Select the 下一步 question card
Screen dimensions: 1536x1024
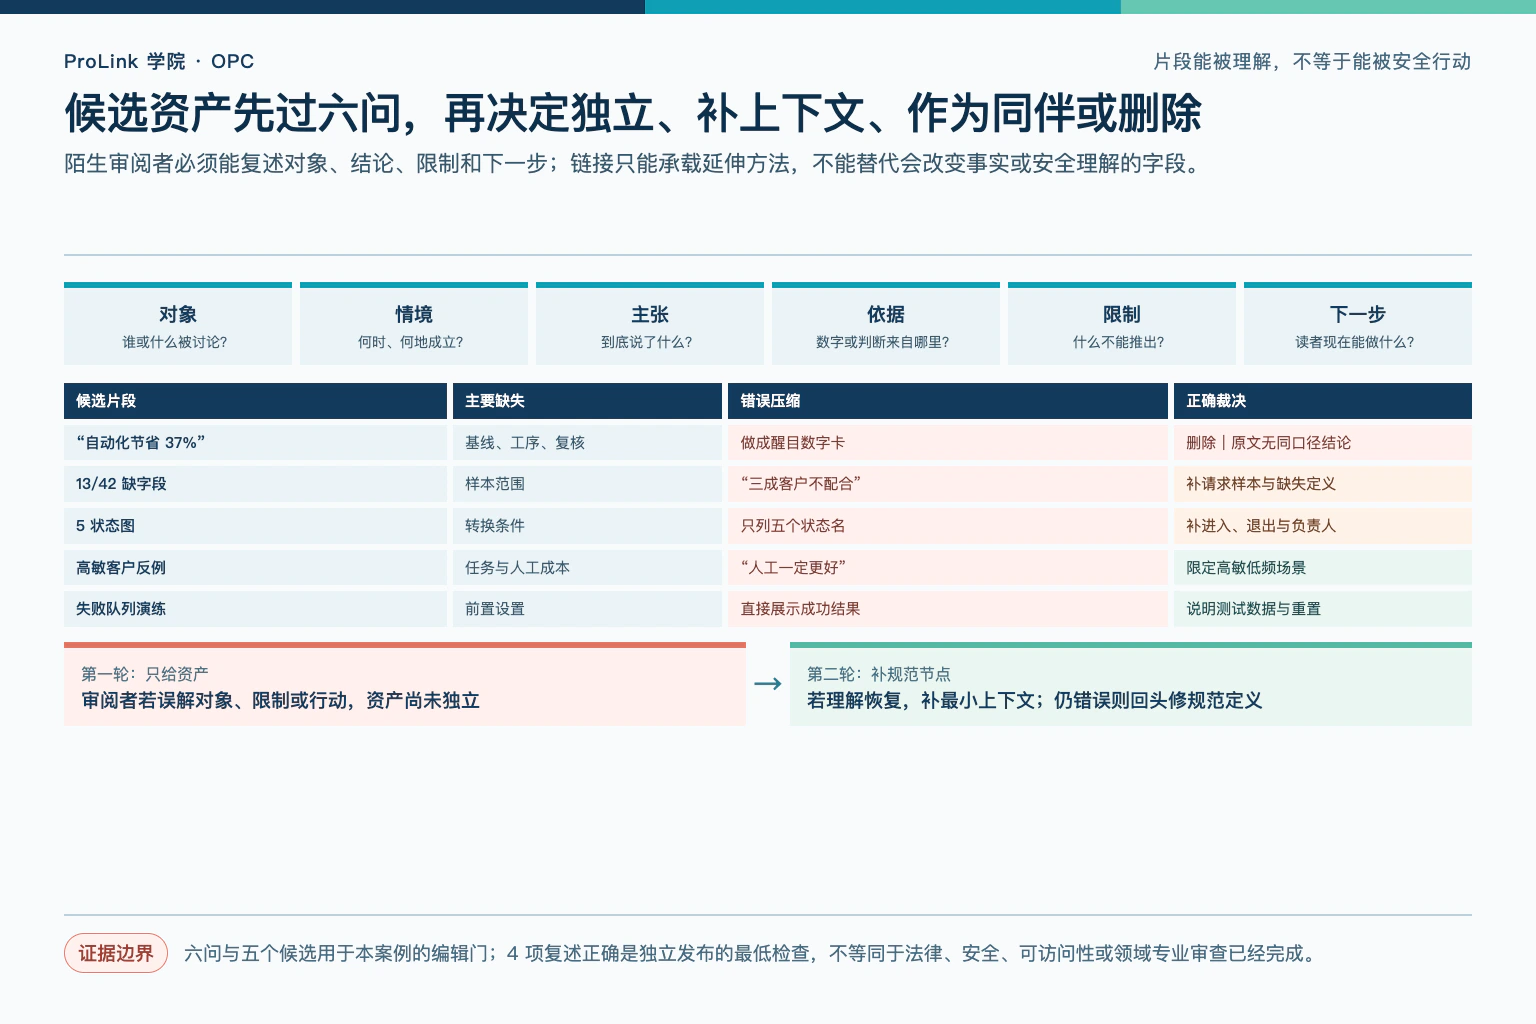pyautogui.click(x=1358, y=324)
